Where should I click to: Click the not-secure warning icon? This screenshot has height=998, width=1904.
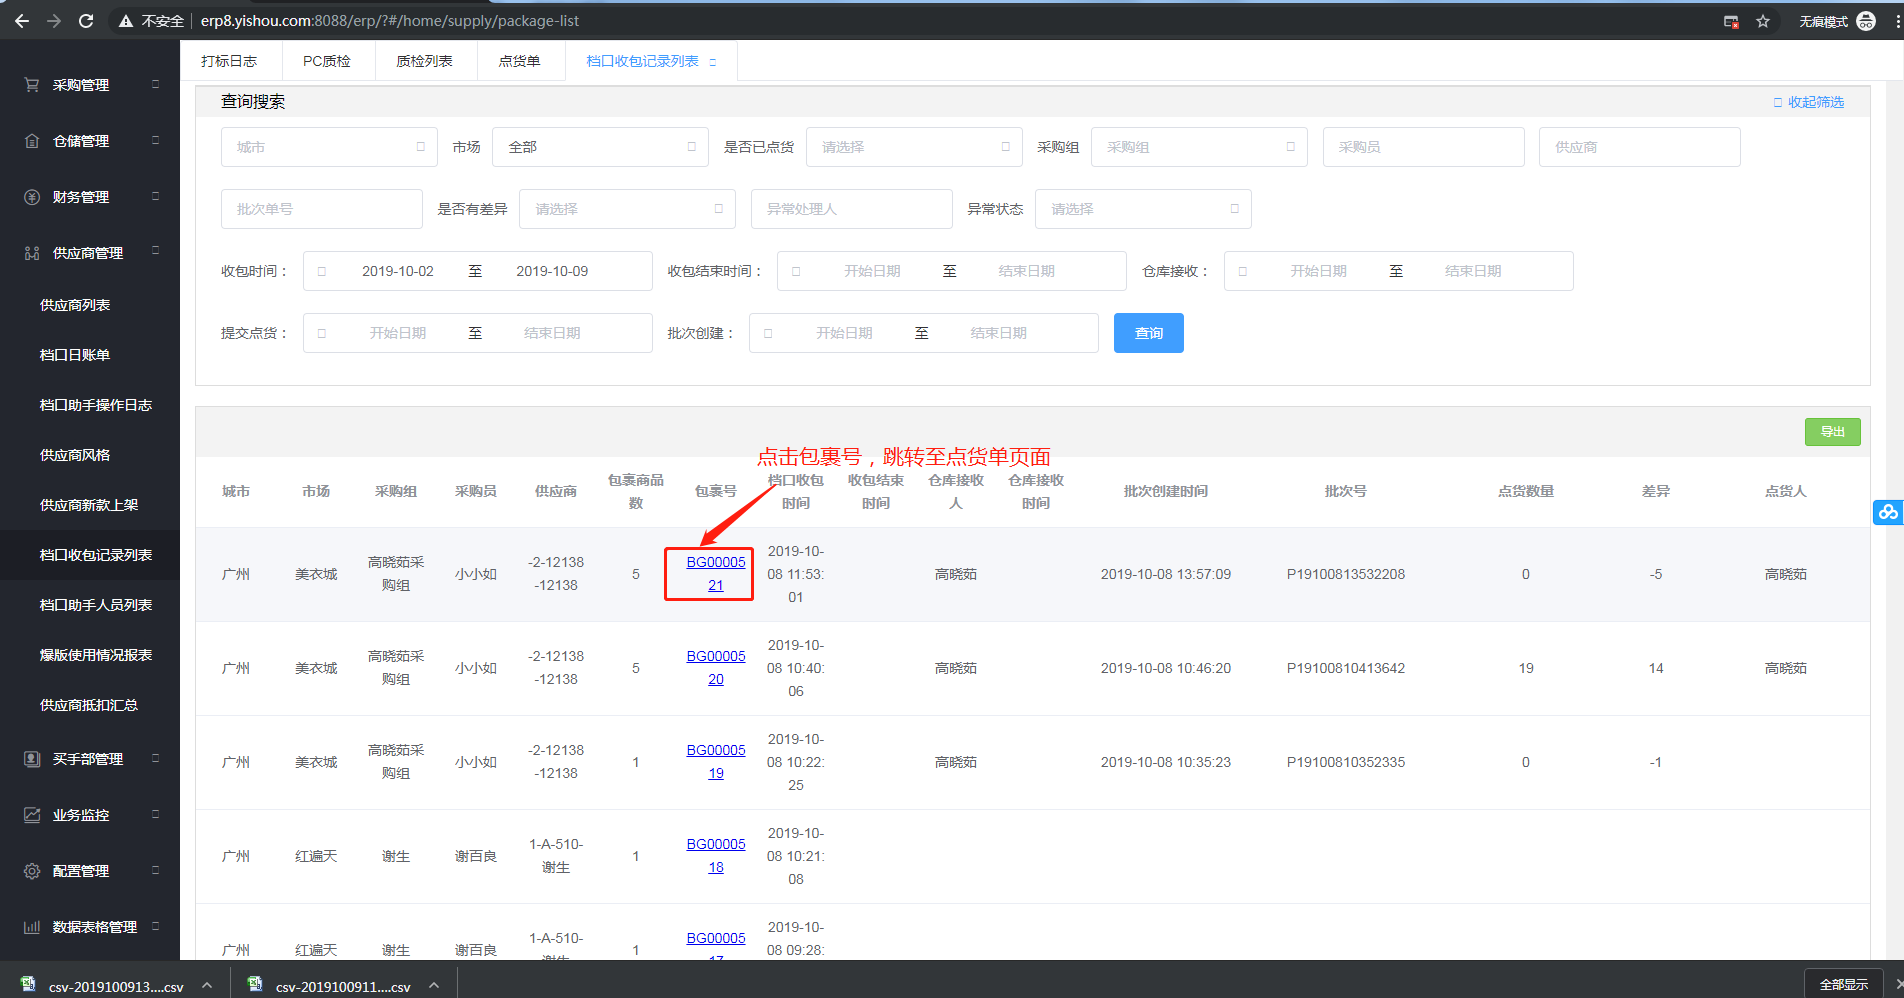click(x=126, y=21)
